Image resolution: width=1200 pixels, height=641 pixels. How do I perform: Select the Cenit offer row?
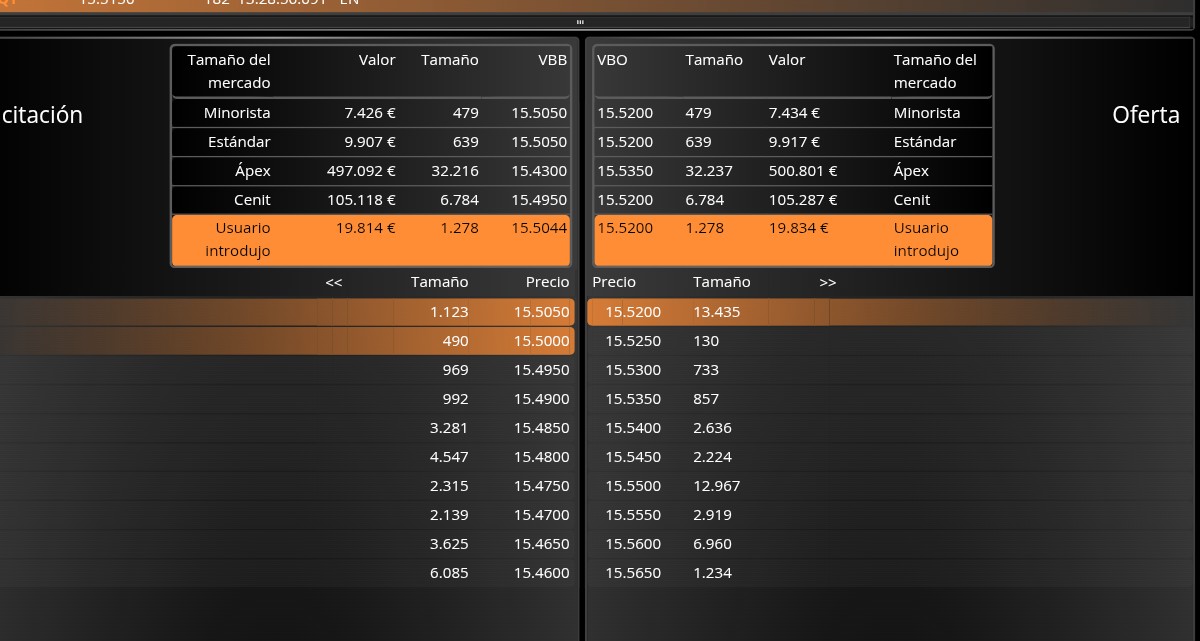pos(793,200)
